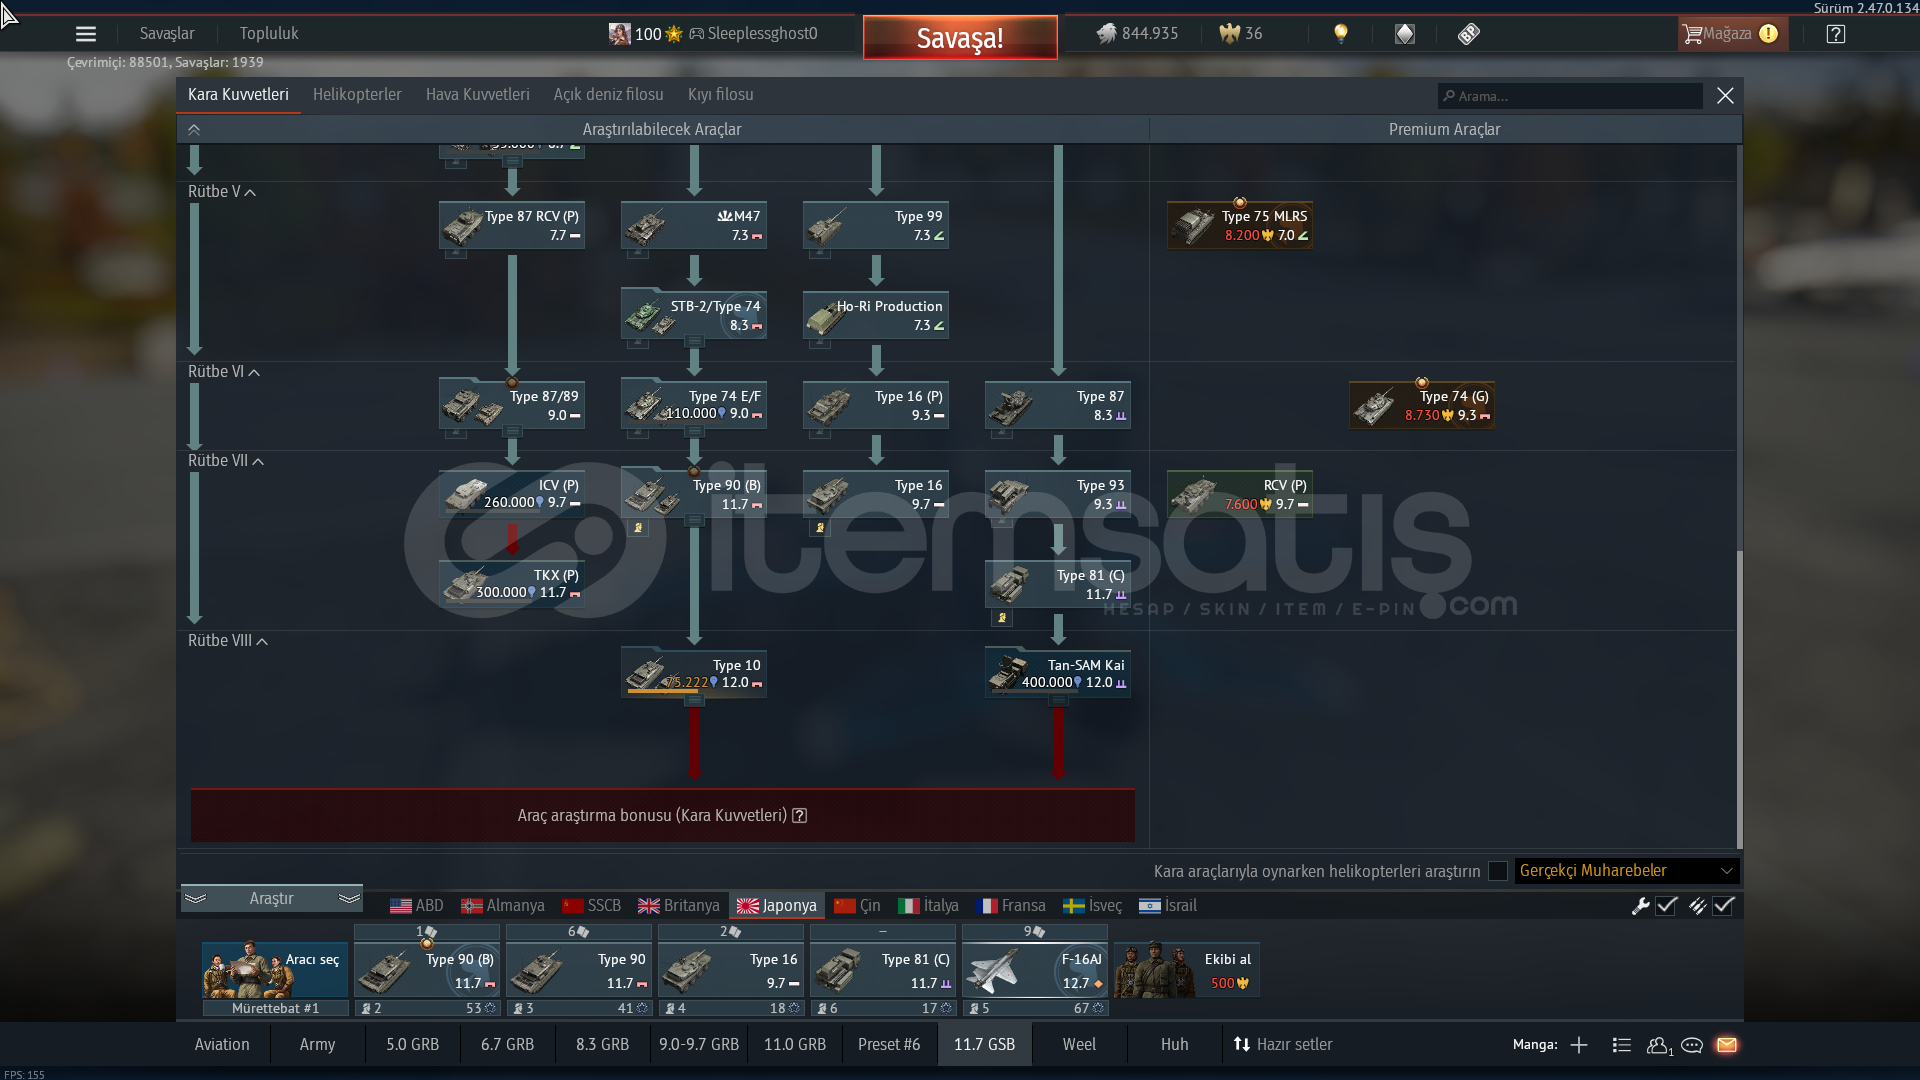1920x1080 pixels.
Task: Toggle the auto-repair checkbox
Action: tap(1666, 906)
